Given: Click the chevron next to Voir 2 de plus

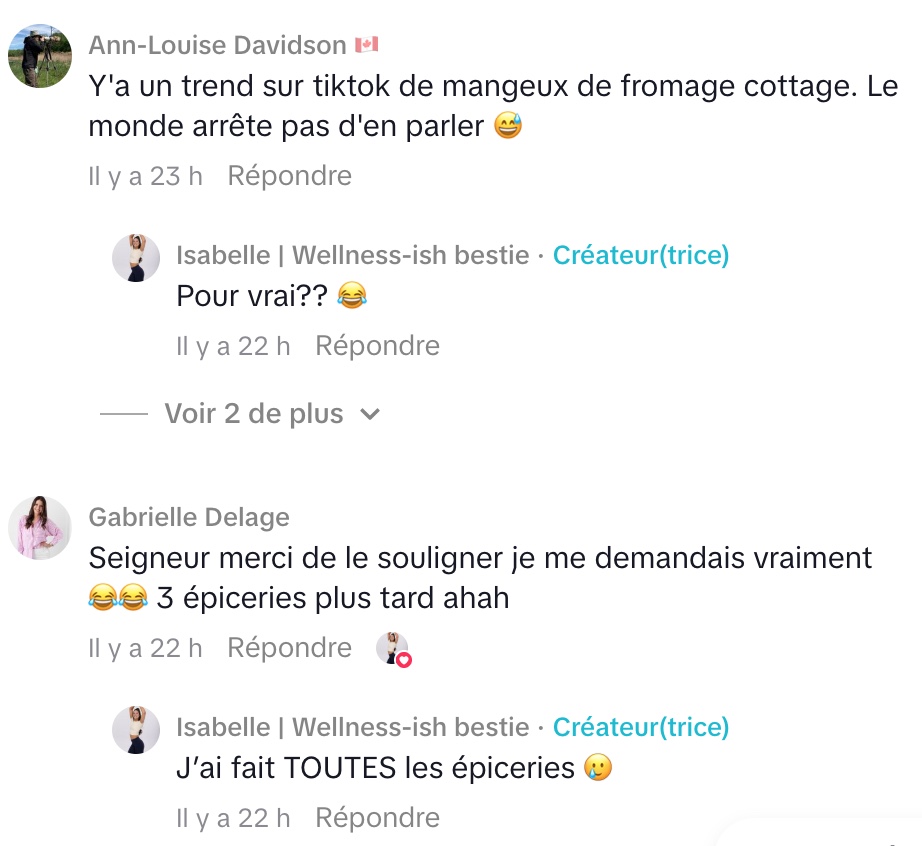Looking at the screenshot, I should [x=370, y=414].
